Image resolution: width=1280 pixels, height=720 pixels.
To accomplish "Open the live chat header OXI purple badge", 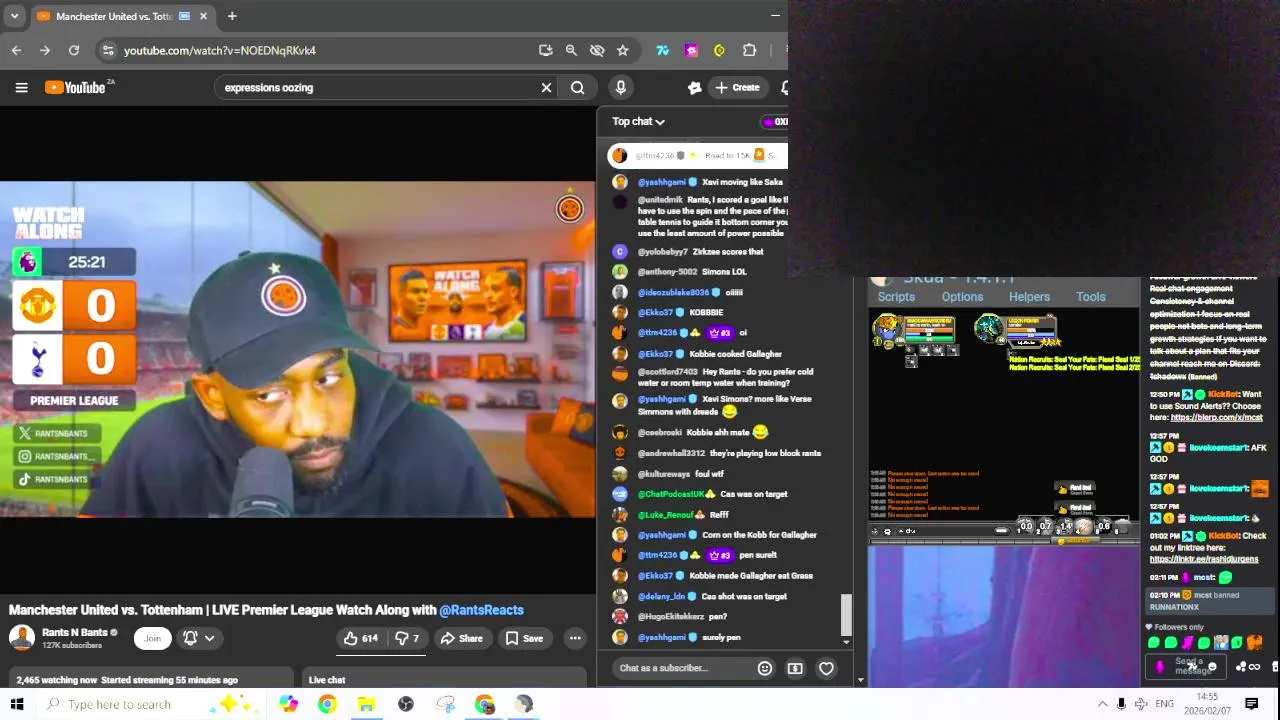I will click(776, 121).
